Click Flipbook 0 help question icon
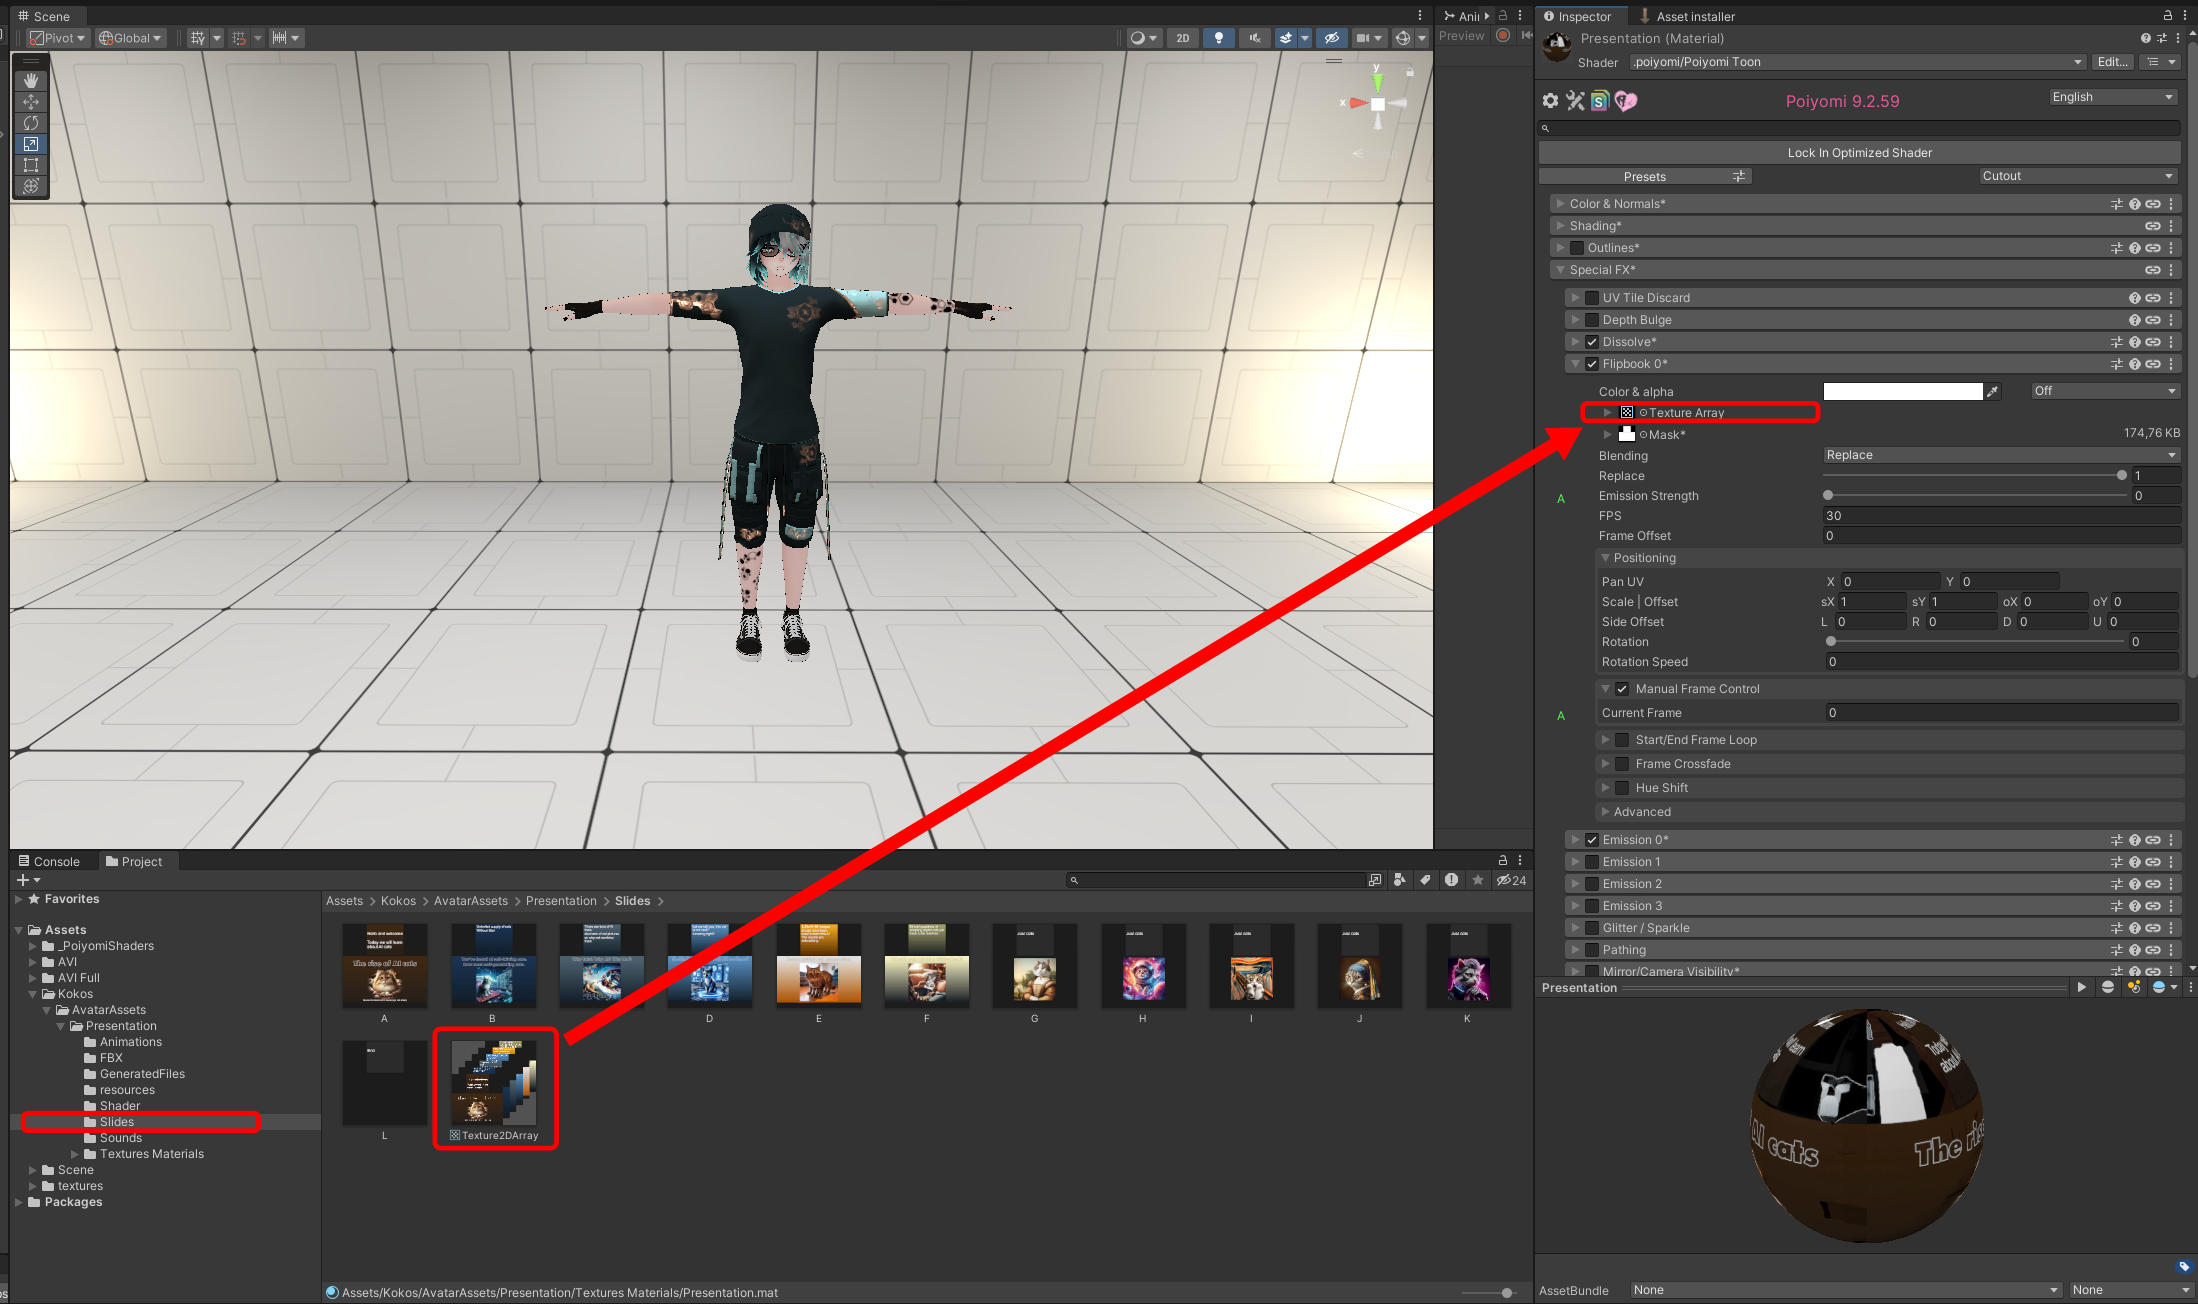This screenshot has width=2198, height=1304. coord(2135,364)
